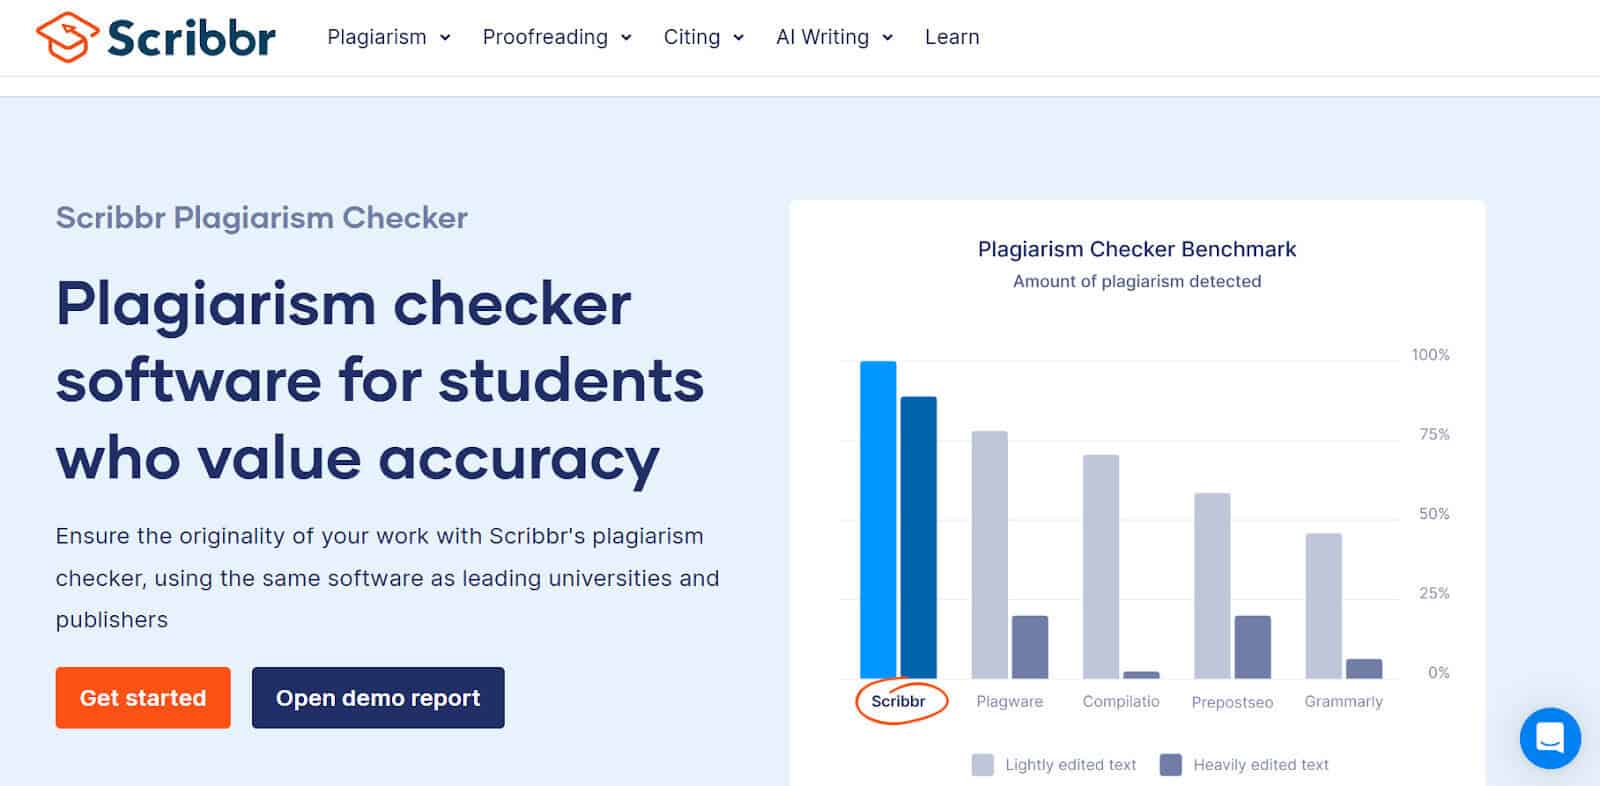The width and height of the screenshot is (1600, 786).
Task: Open the live chat bubble icon
Action: [1549, 739]
